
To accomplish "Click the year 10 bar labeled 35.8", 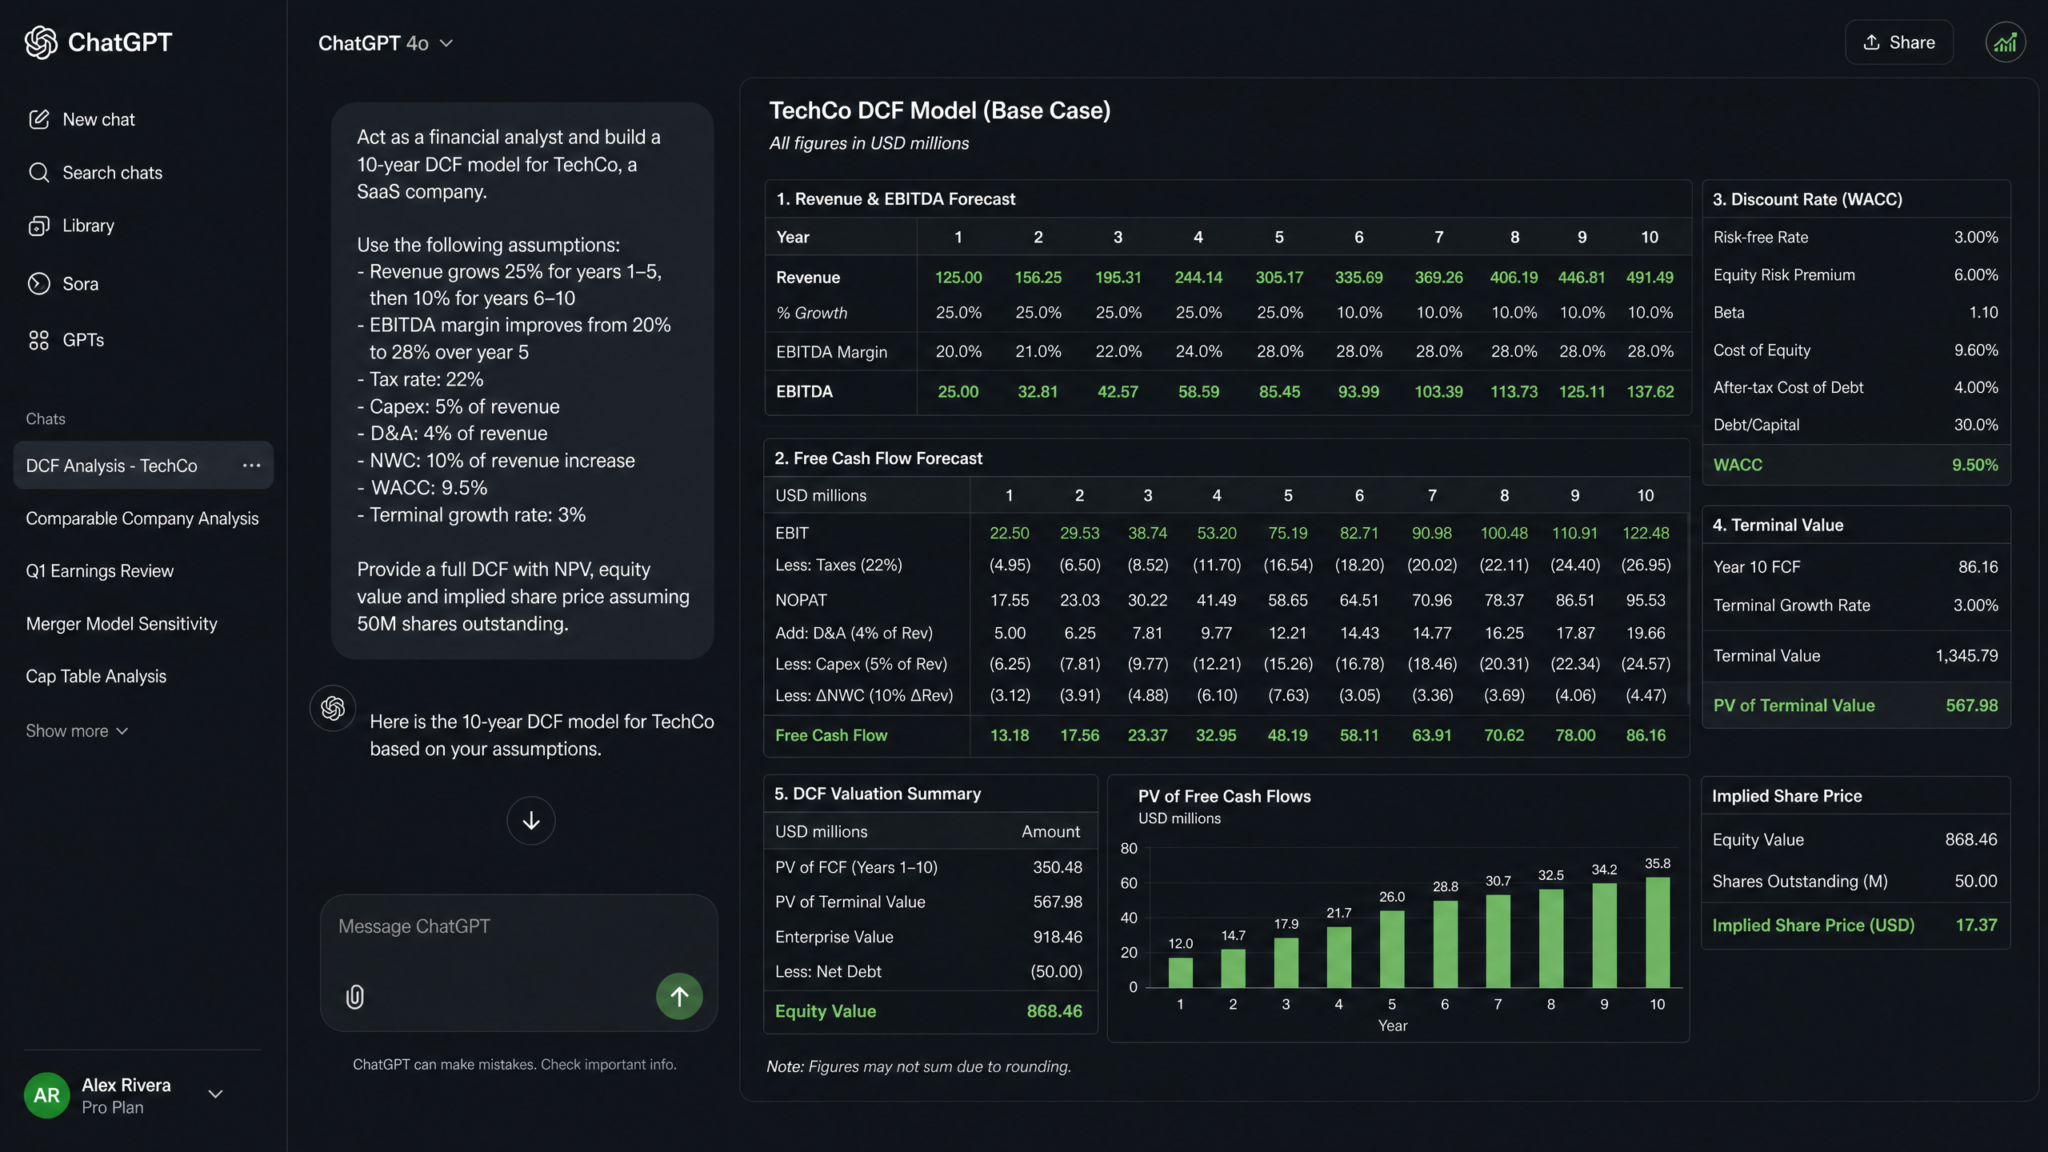I will [1657, 932].
